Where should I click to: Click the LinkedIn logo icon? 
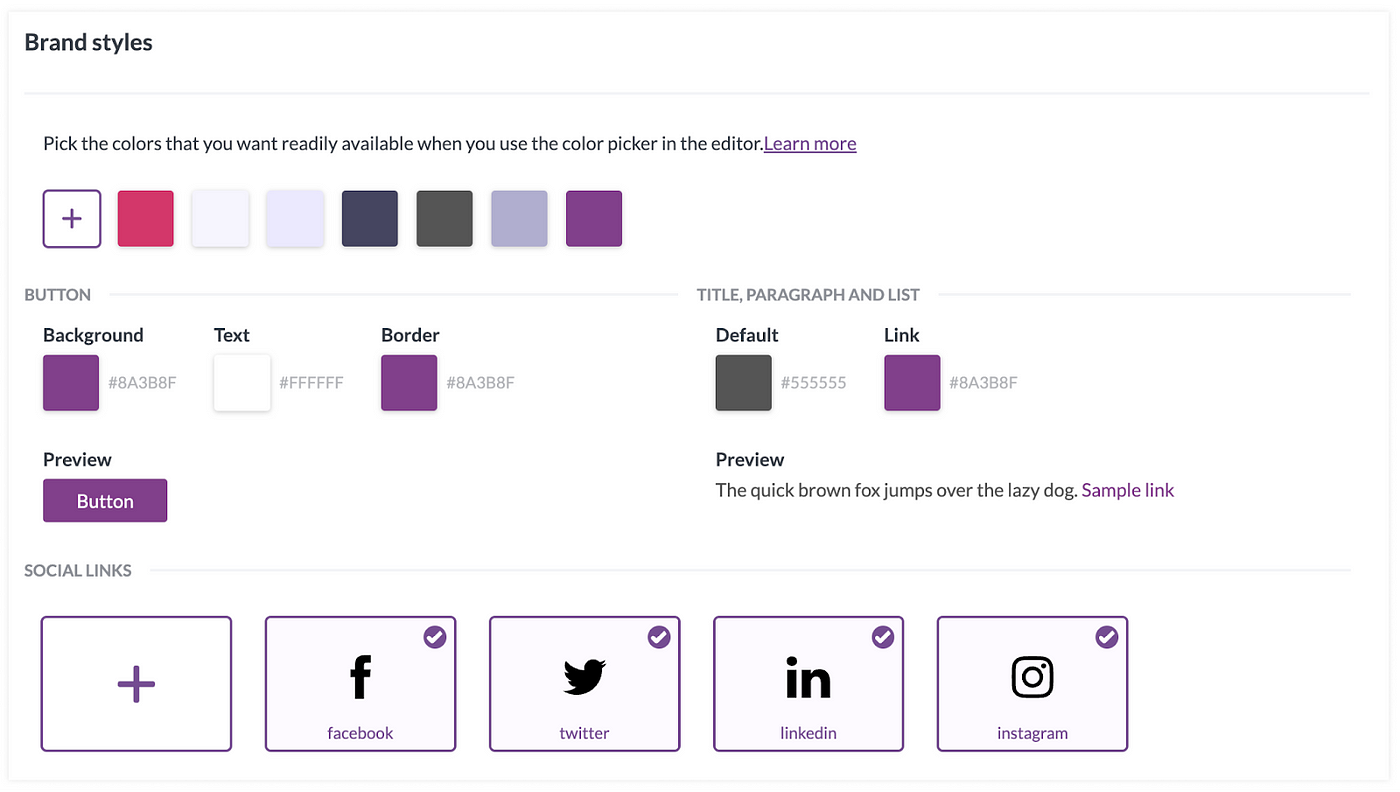[808, 677]
